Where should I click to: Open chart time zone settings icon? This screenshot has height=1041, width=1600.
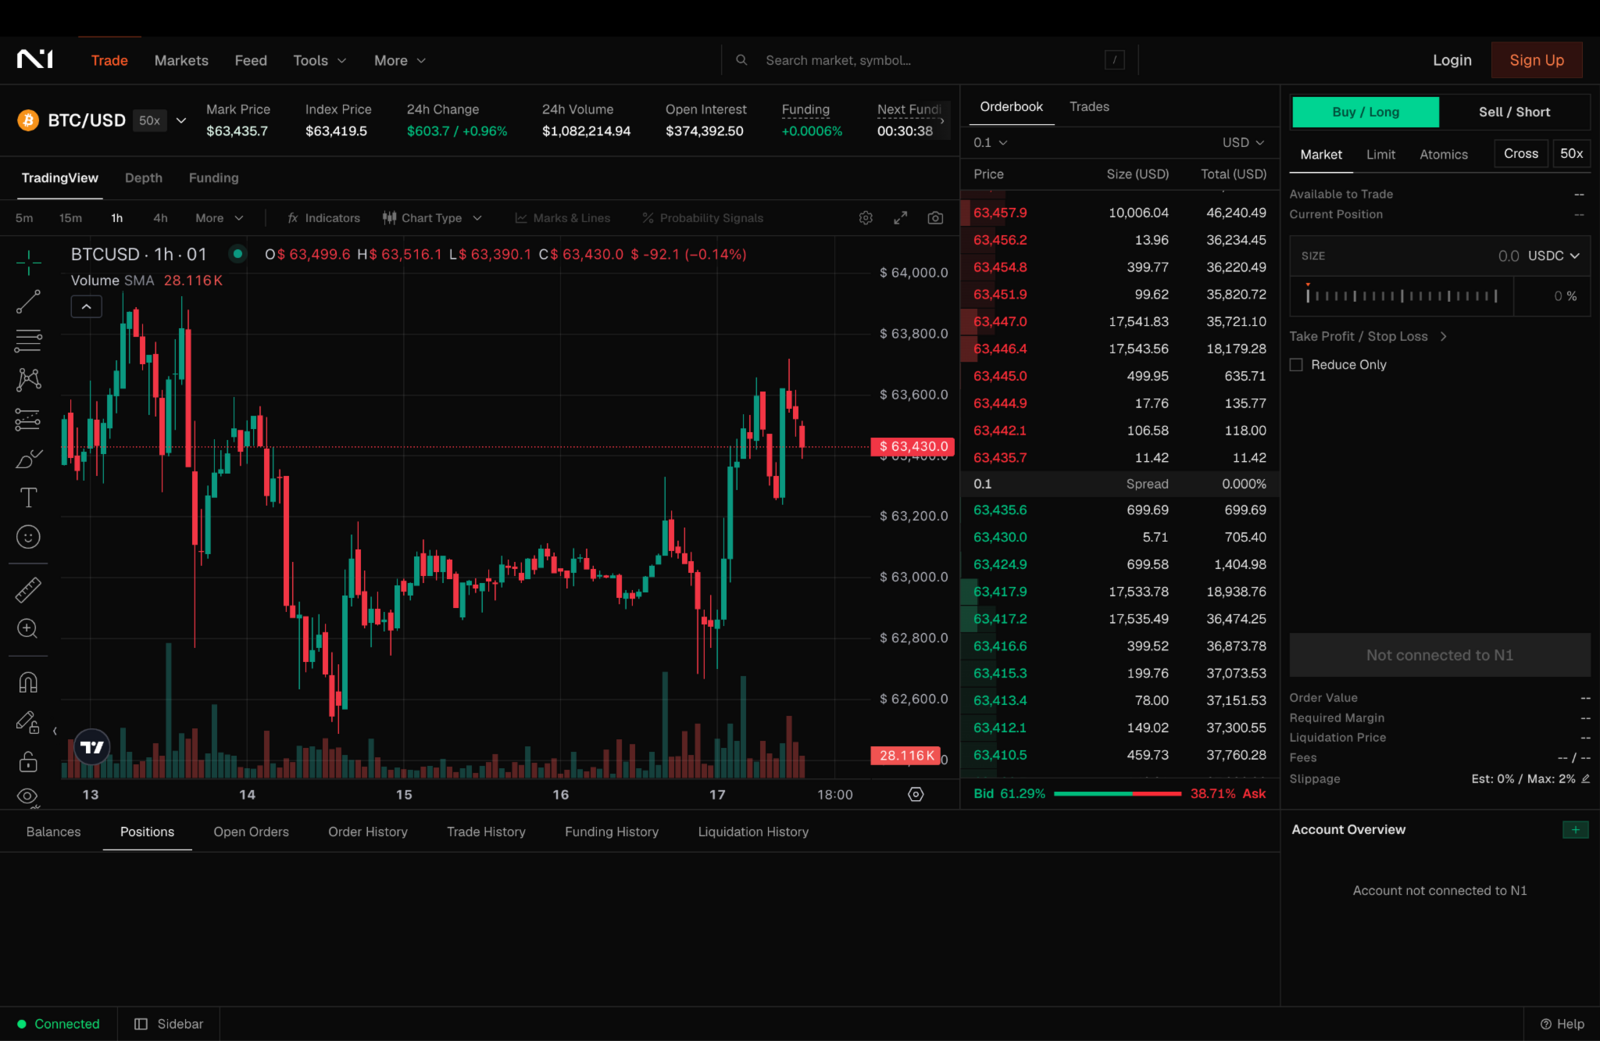tap(916, 794)
